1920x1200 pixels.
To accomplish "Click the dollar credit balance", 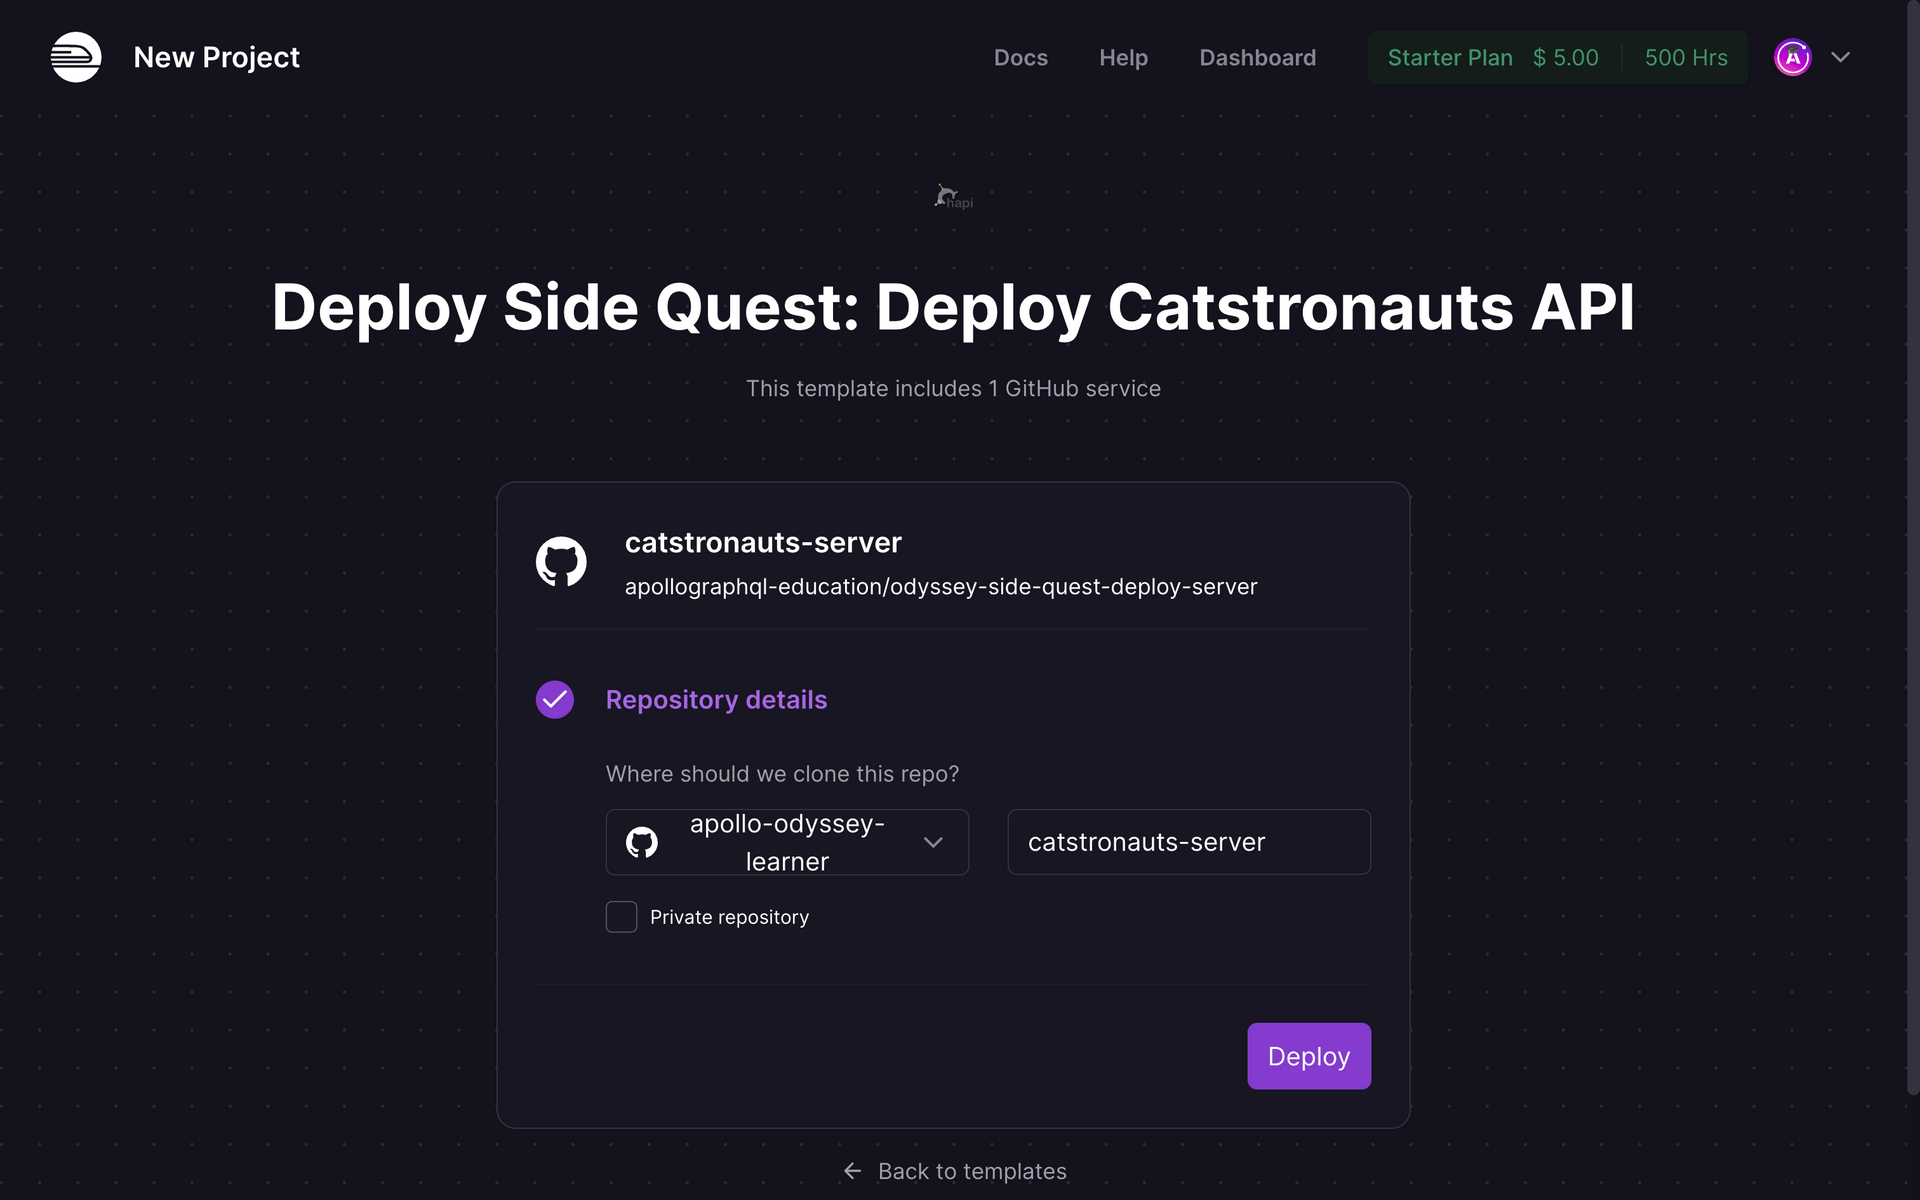I will (x=1566, y=58).
